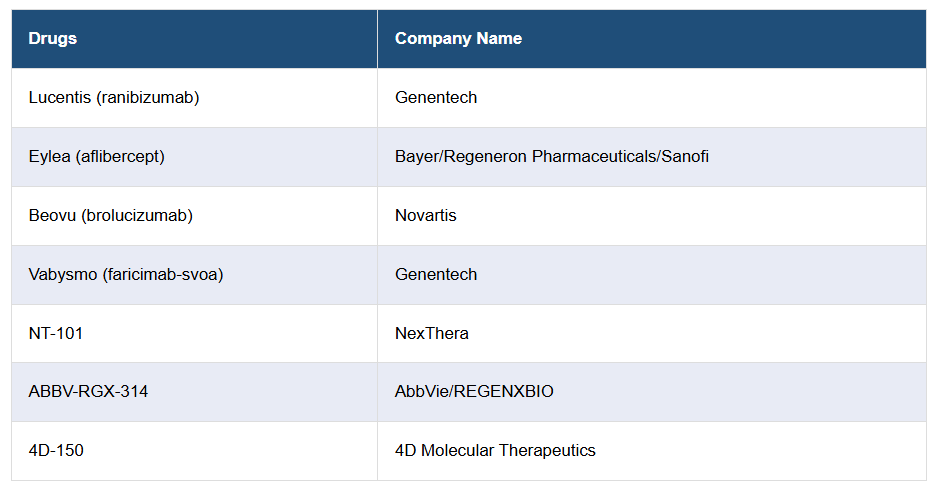Select the Vabysmo (faricimab-svoa) cell

pyautogui.click(x=125, y=275)
